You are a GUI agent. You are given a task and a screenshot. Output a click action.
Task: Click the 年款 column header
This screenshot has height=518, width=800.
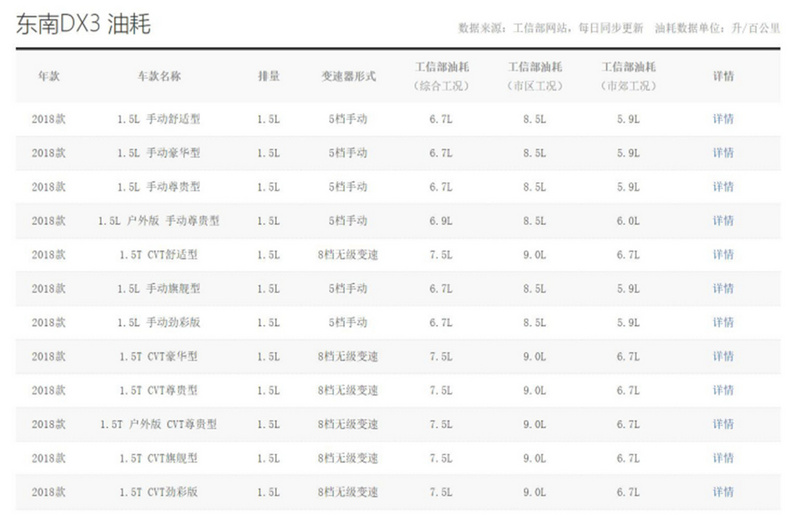pyautogui.click(x=49, y=76)
